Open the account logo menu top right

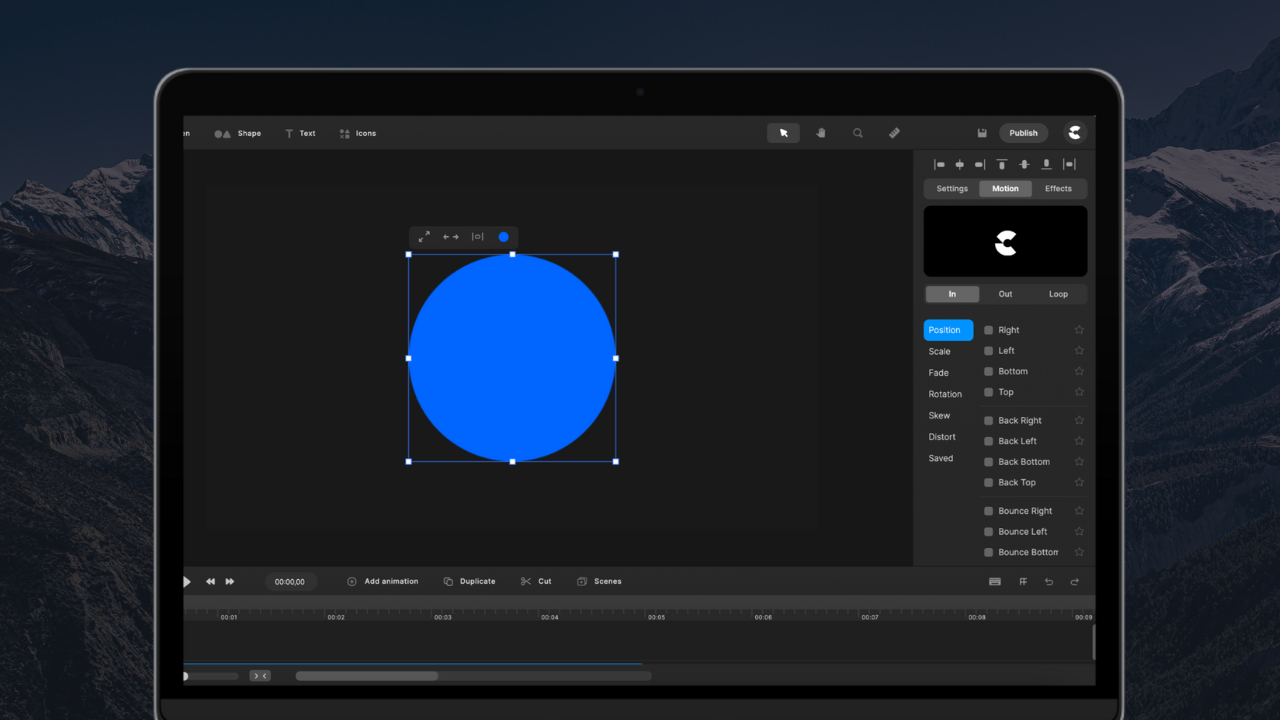click(1074, 133)
